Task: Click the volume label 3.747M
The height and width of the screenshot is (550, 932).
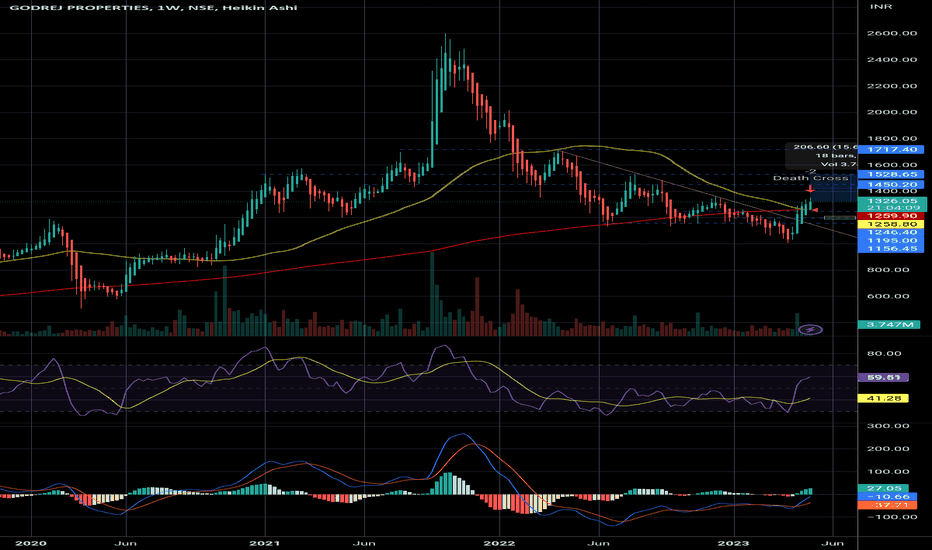Action: (889, 325)
